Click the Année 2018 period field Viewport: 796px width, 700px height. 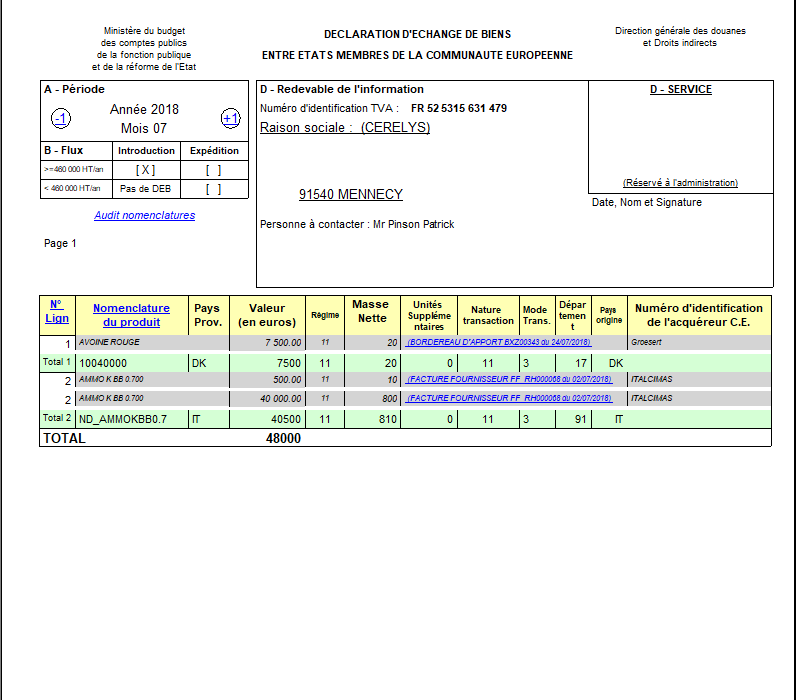coord(144,110)
